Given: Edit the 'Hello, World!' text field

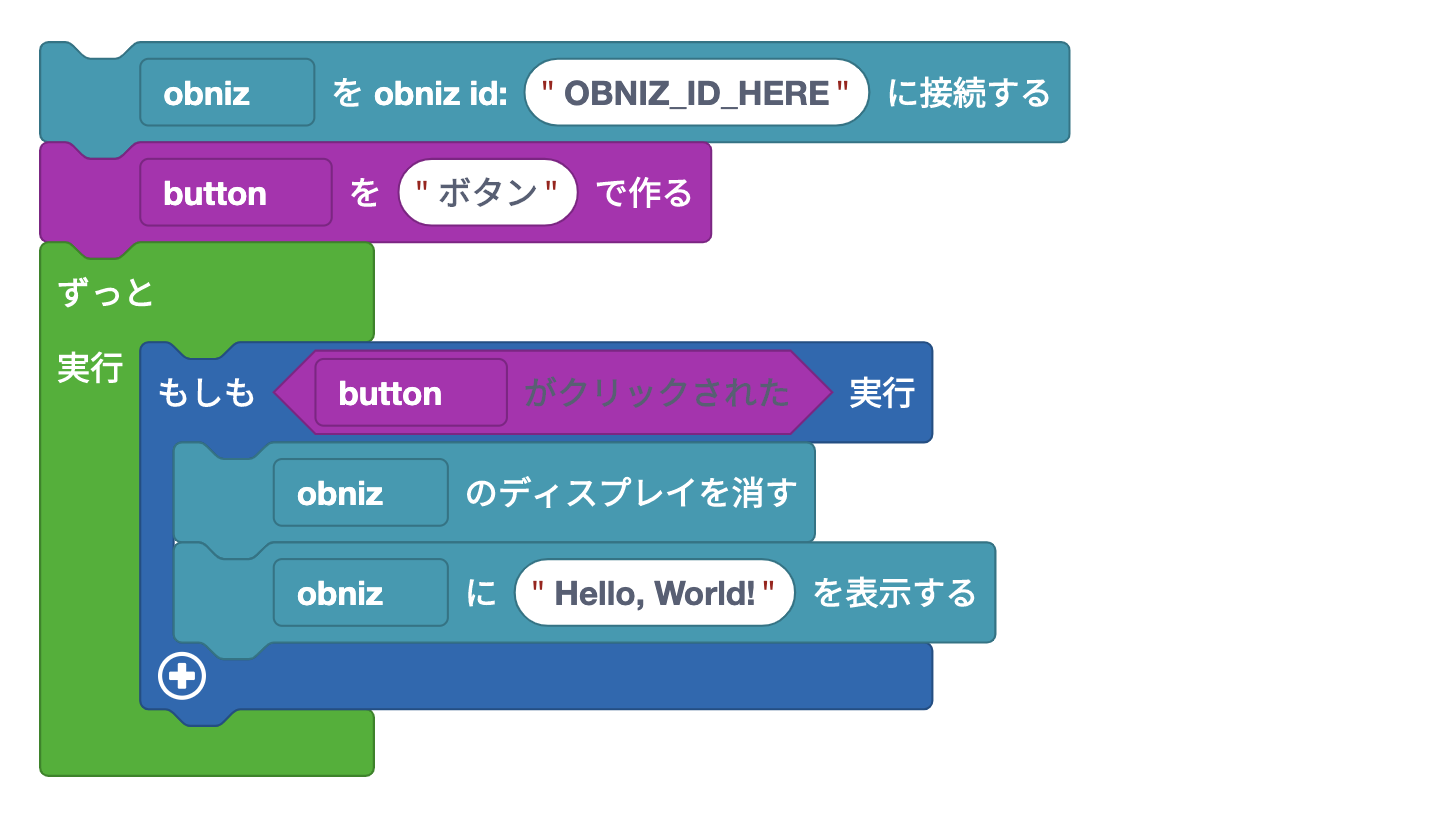Looking at the screenshot, I should point(654,593).
